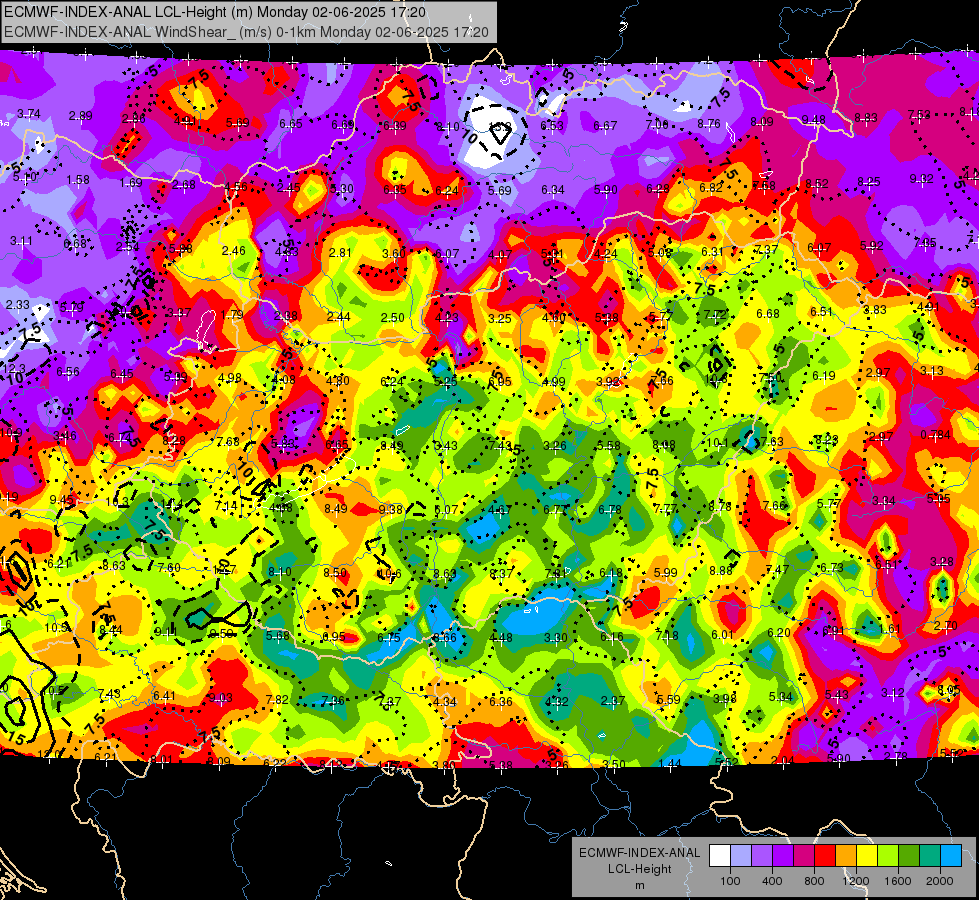Click 'ECMWF-INDEX-ANAL' text in the legend box
Screen dimensions: 979x900
coord(640,853)
